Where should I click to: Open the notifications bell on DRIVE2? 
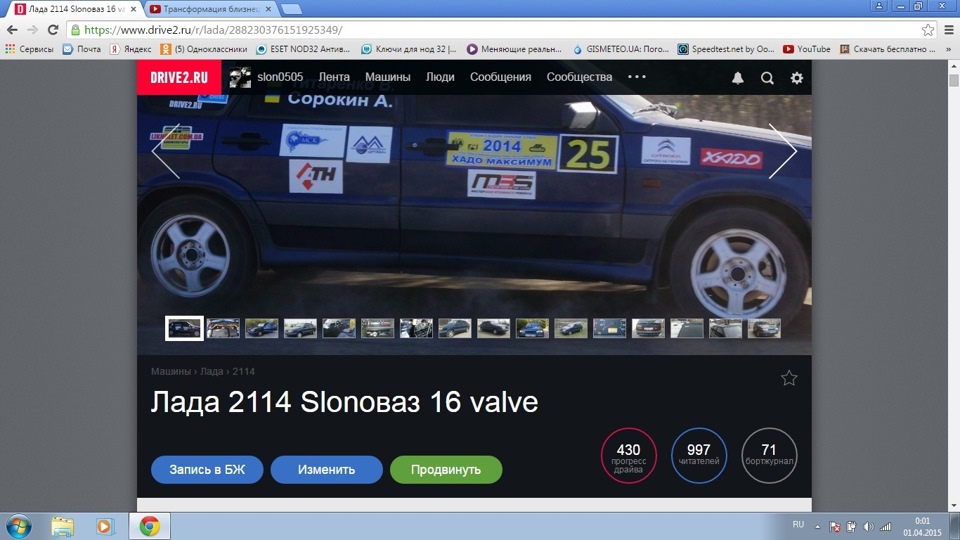pos(738,78)
